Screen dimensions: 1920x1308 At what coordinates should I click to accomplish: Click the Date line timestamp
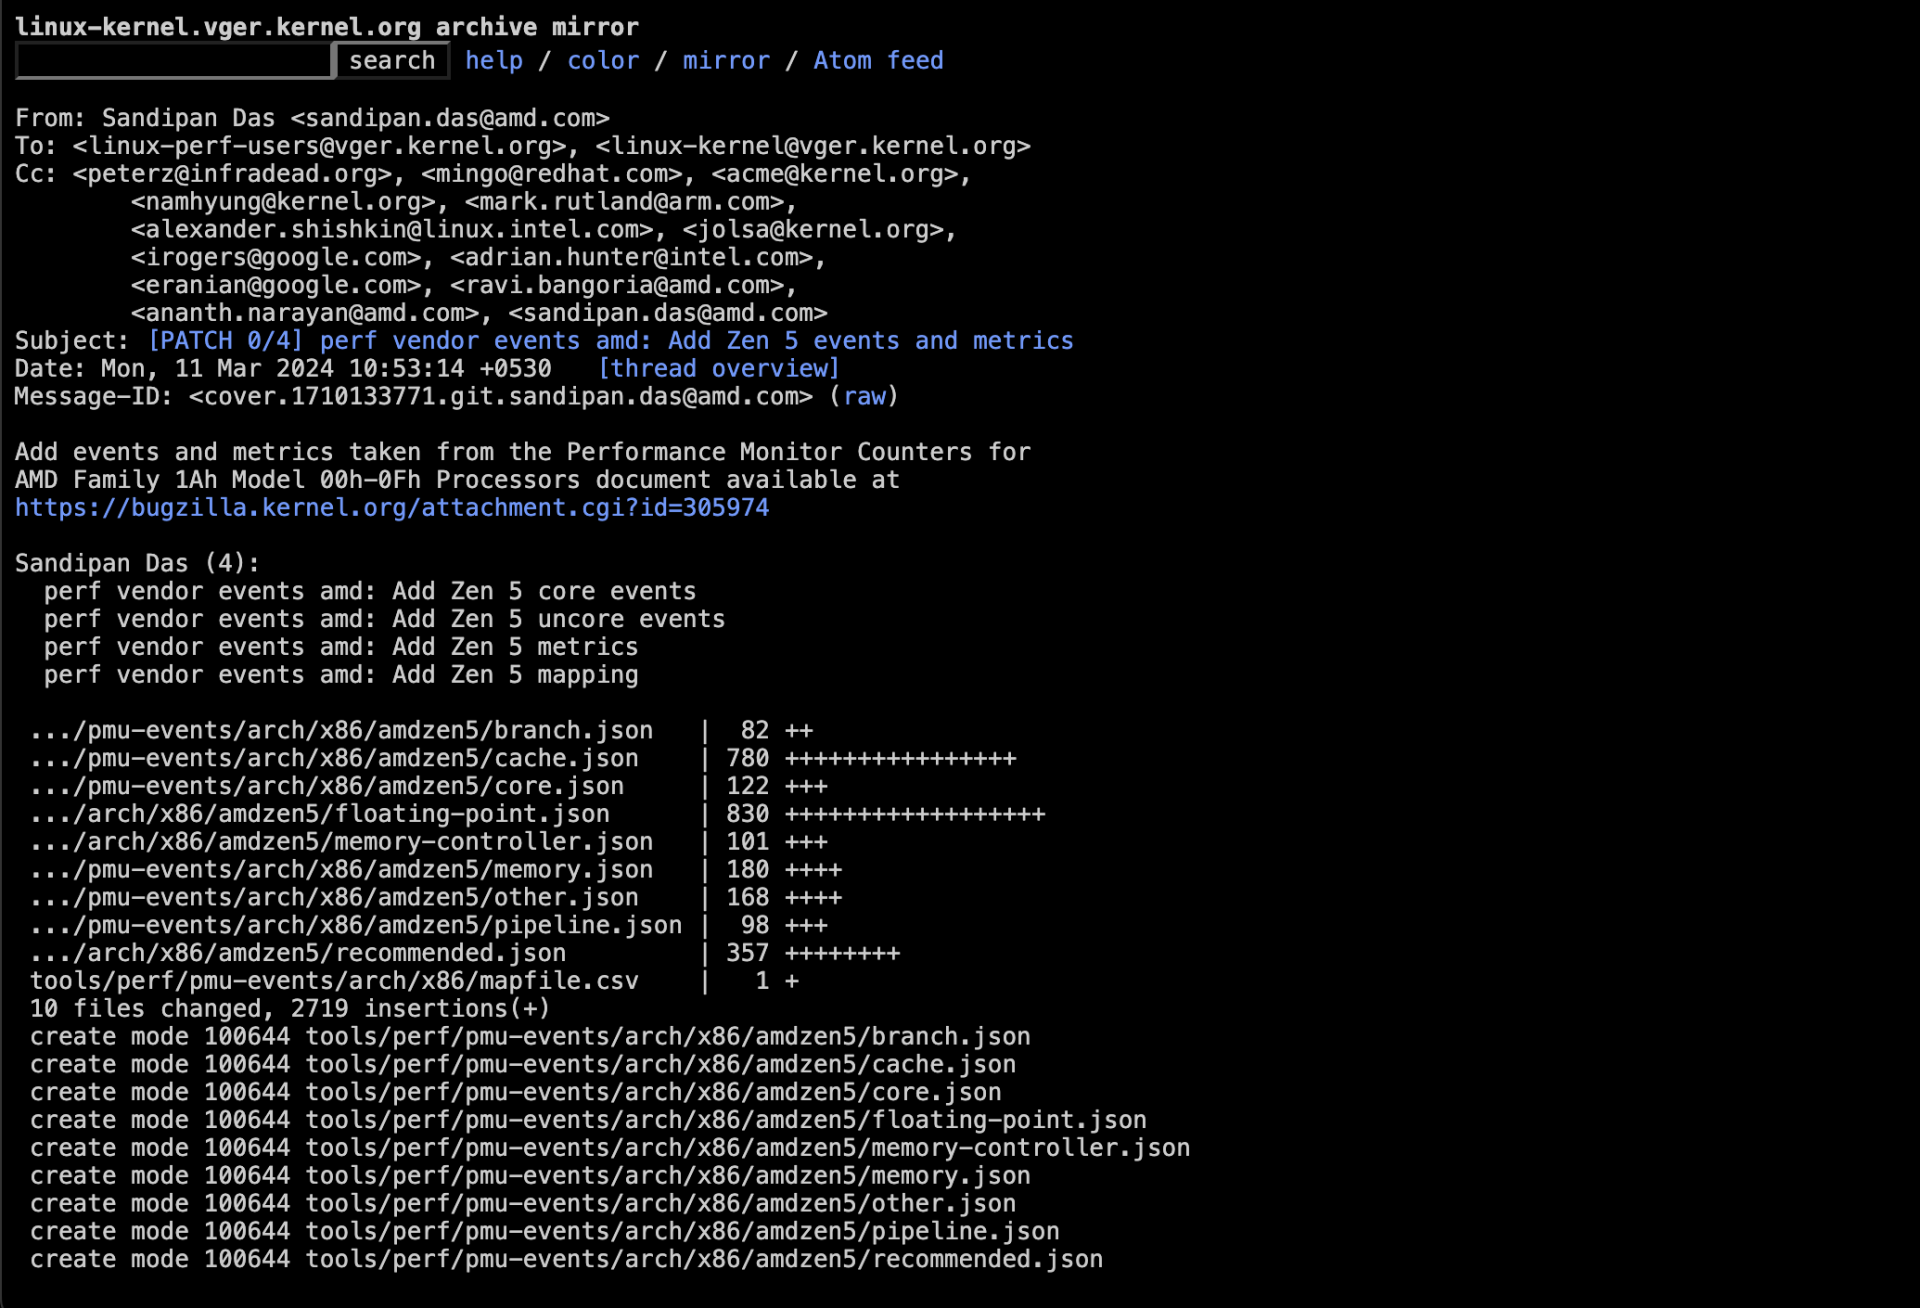[x=325, y=369]
